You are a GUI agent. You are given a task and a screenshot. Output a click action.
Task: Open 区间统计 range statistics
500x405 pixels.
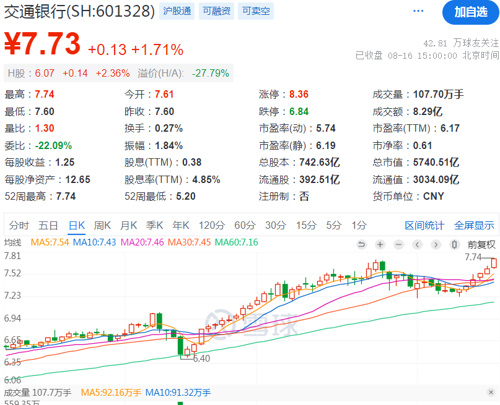424,226
